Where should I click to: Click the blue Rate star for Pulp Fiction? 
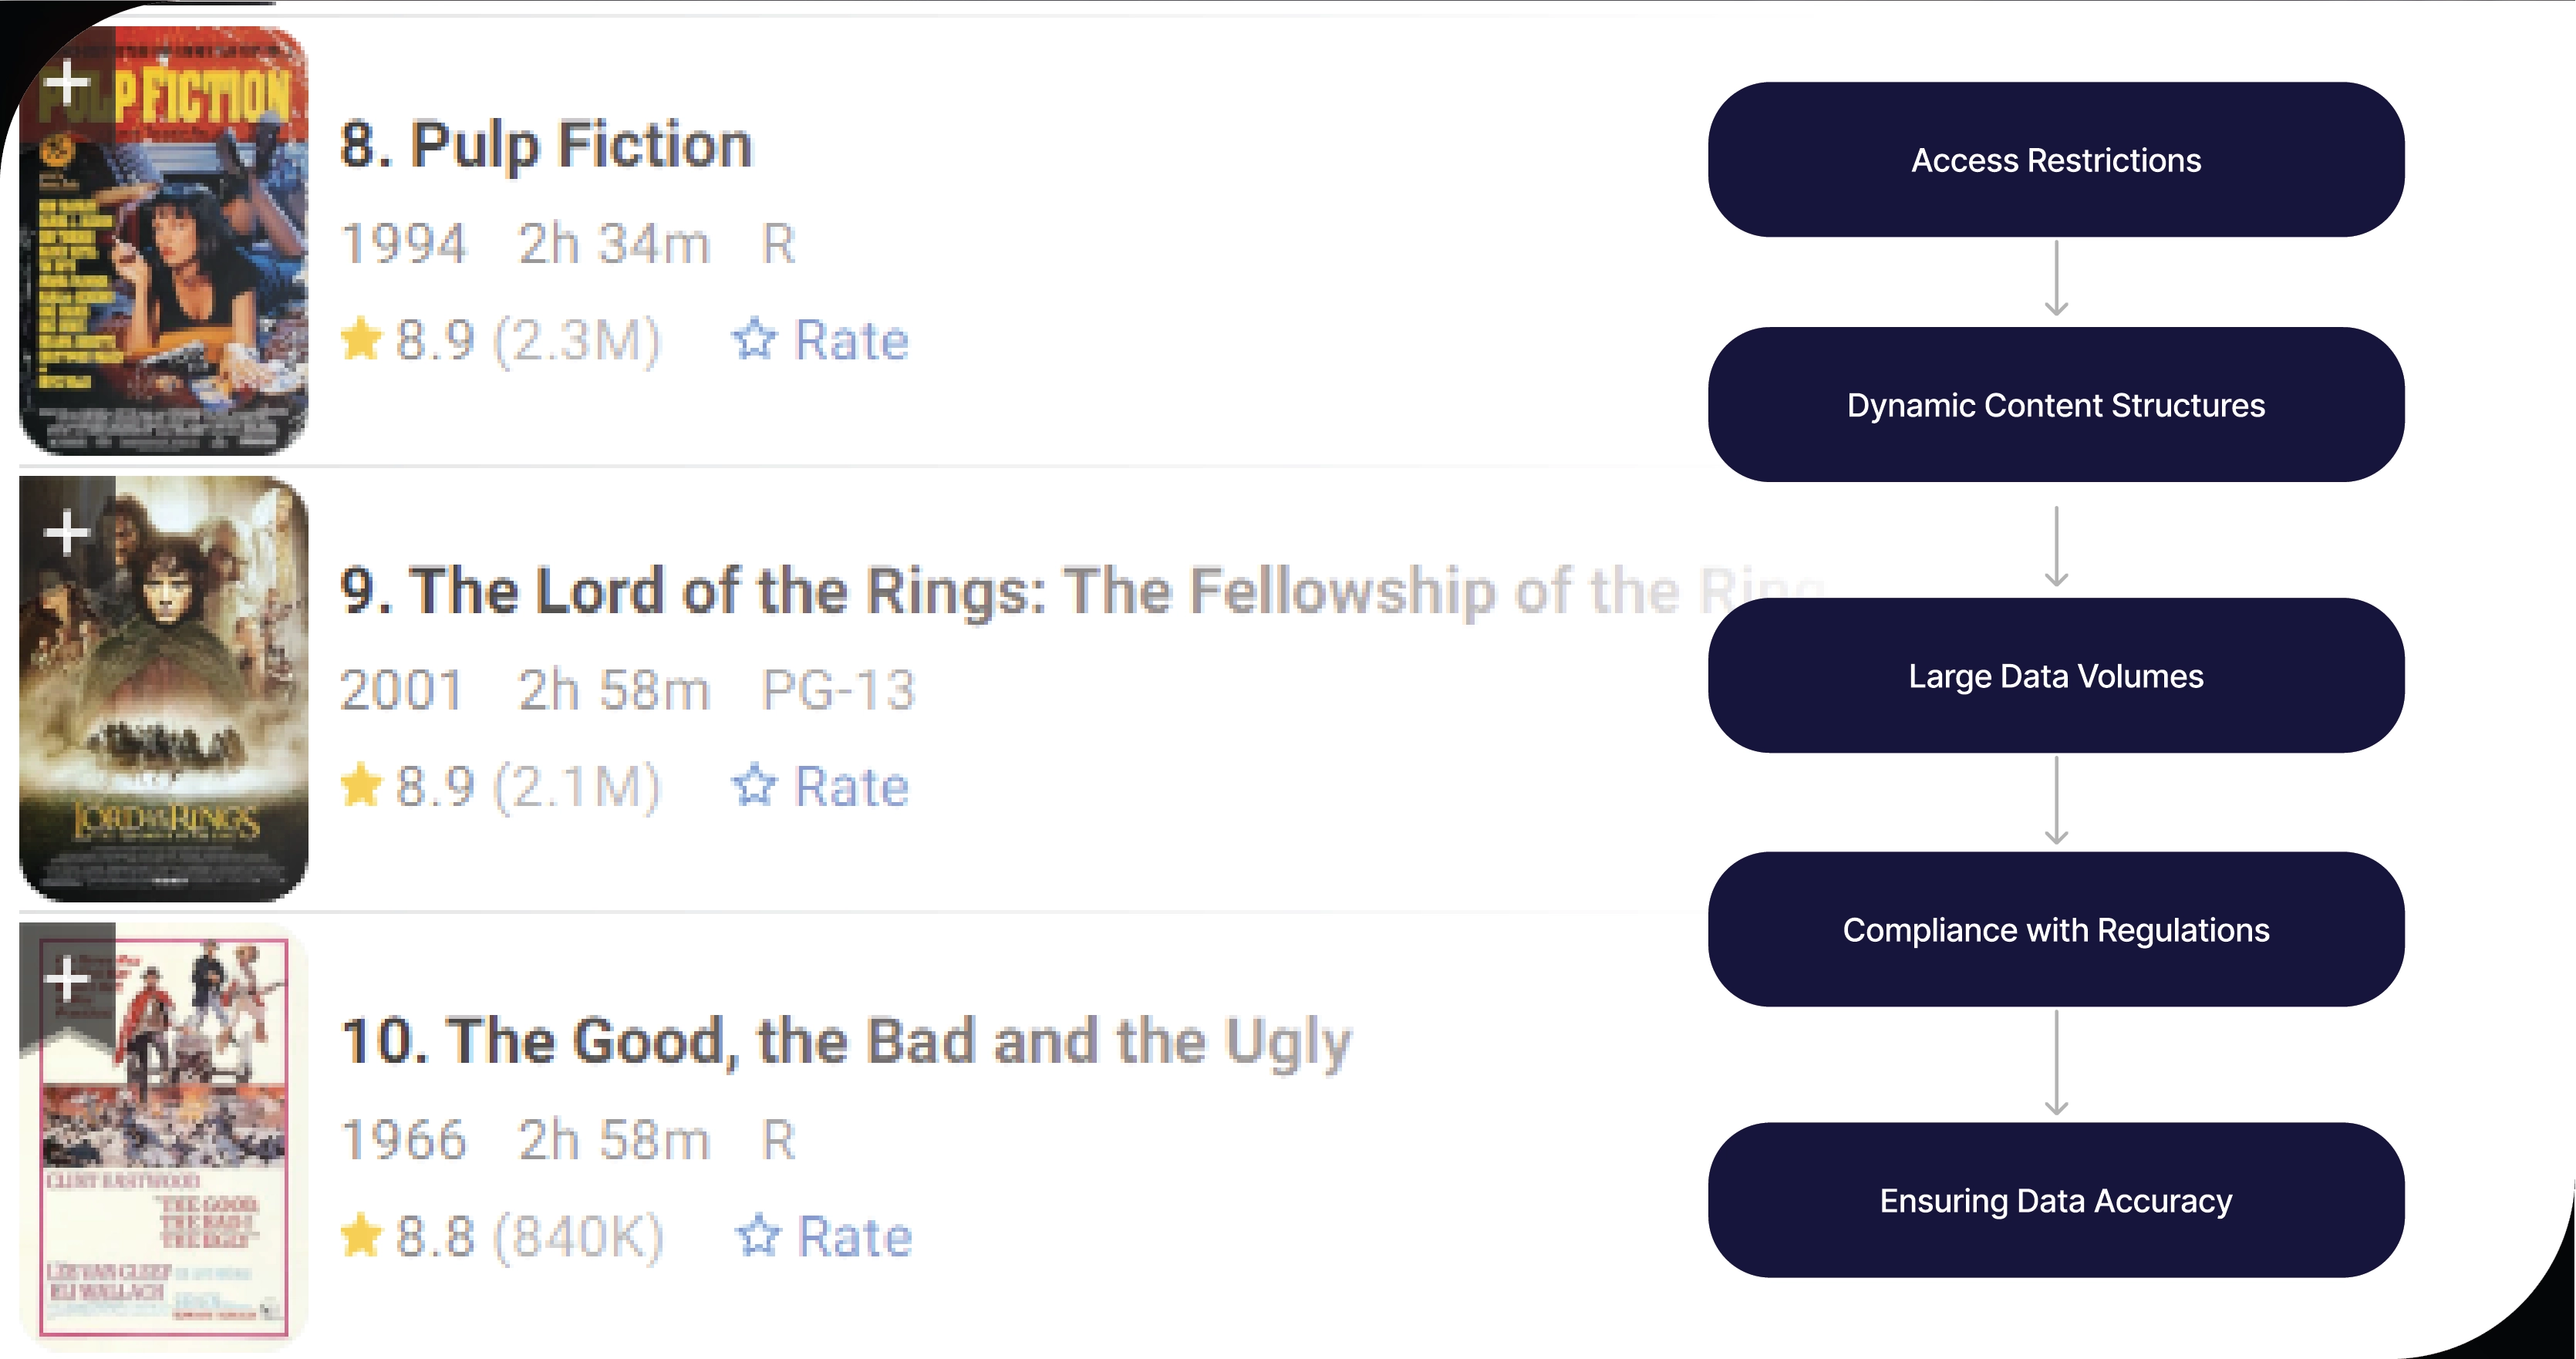pos(754,339)
